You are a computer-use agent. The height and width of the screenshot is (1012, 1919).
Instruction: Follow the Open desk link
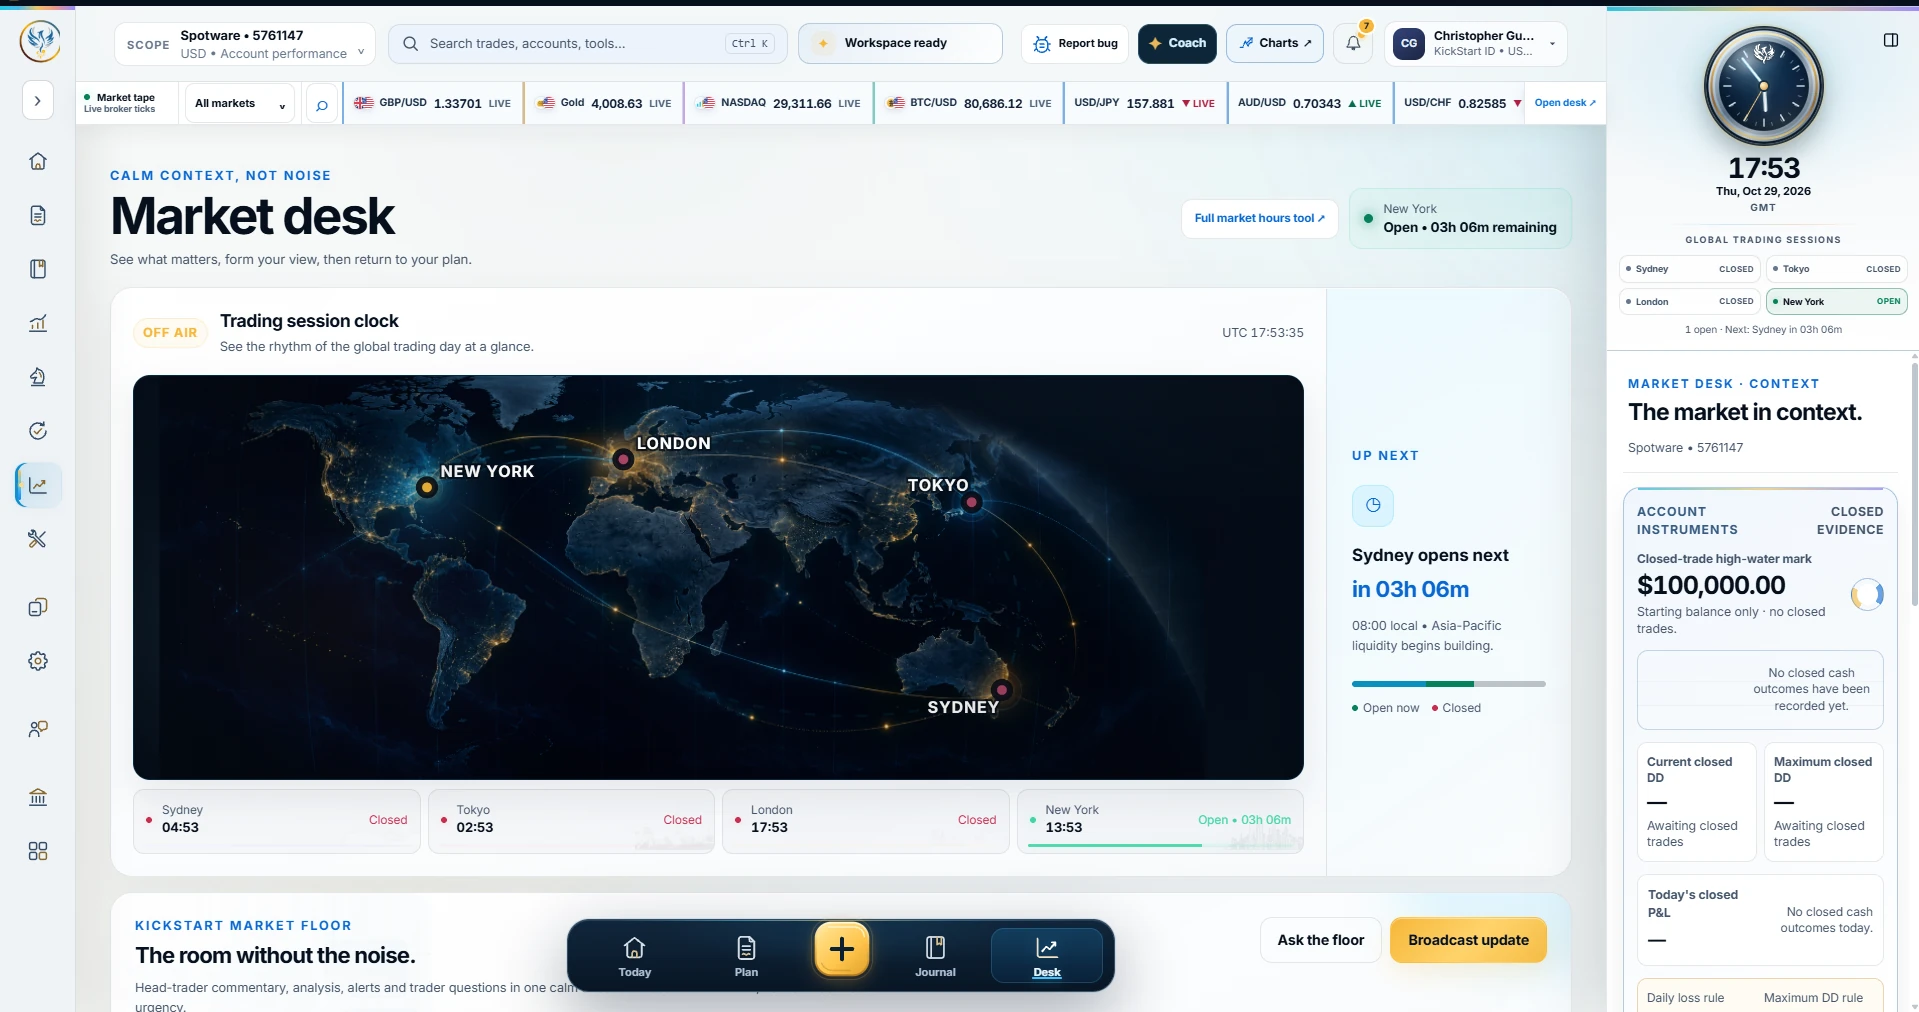[x=1565, y=103]
